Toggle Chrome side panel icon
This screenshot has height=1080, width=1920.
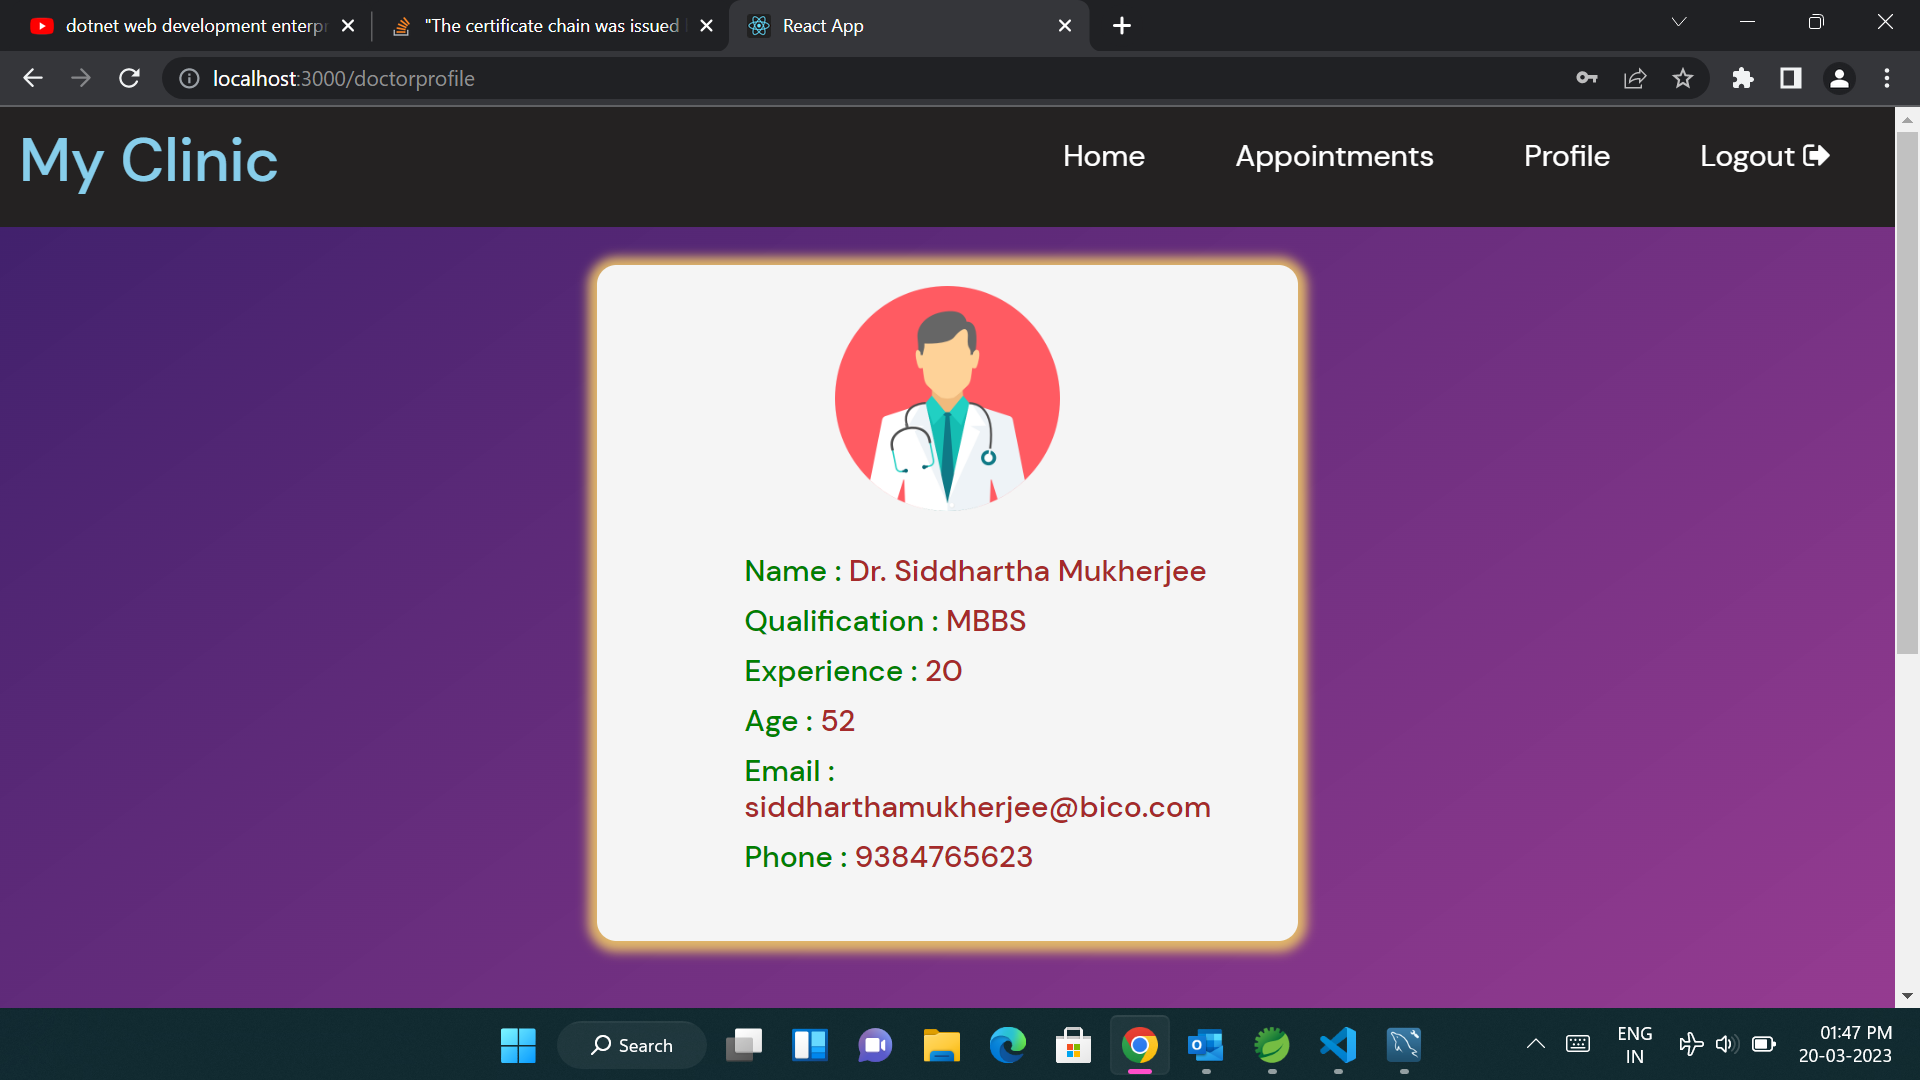1791,78
